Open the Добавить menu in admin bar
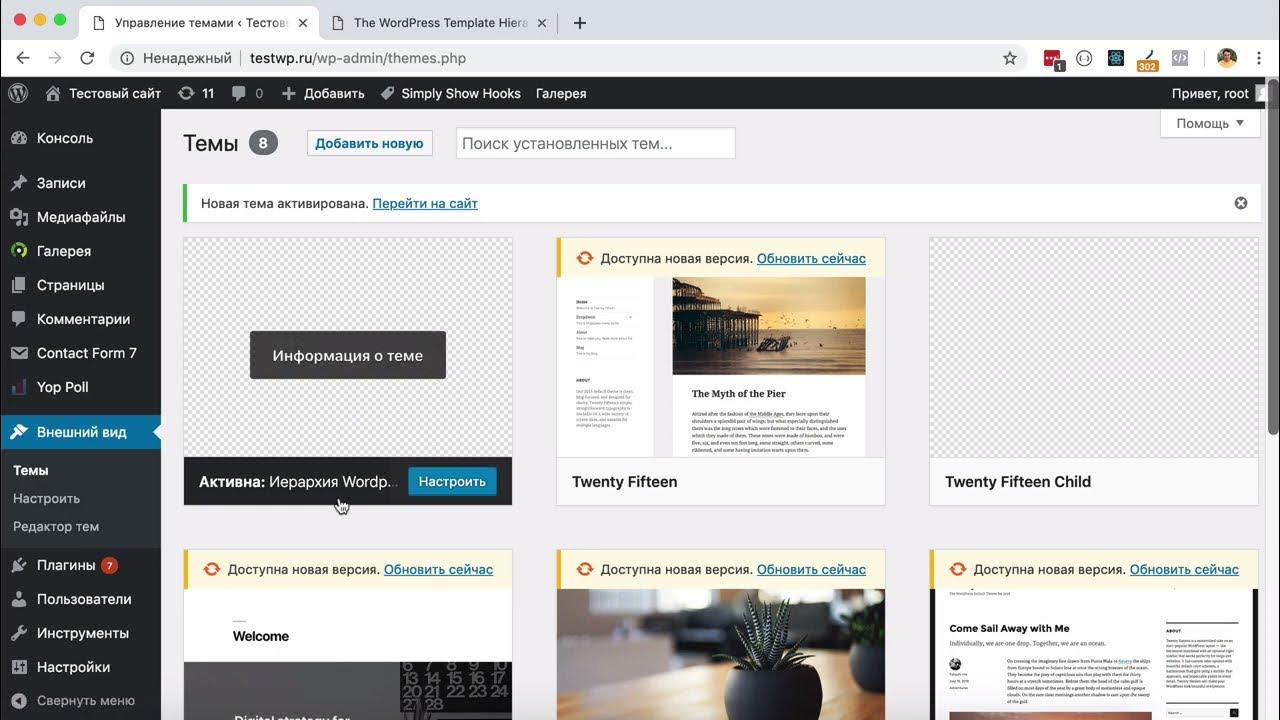Screen dimensions: 1280x720 pyautogui.click(x=323, y=93)
